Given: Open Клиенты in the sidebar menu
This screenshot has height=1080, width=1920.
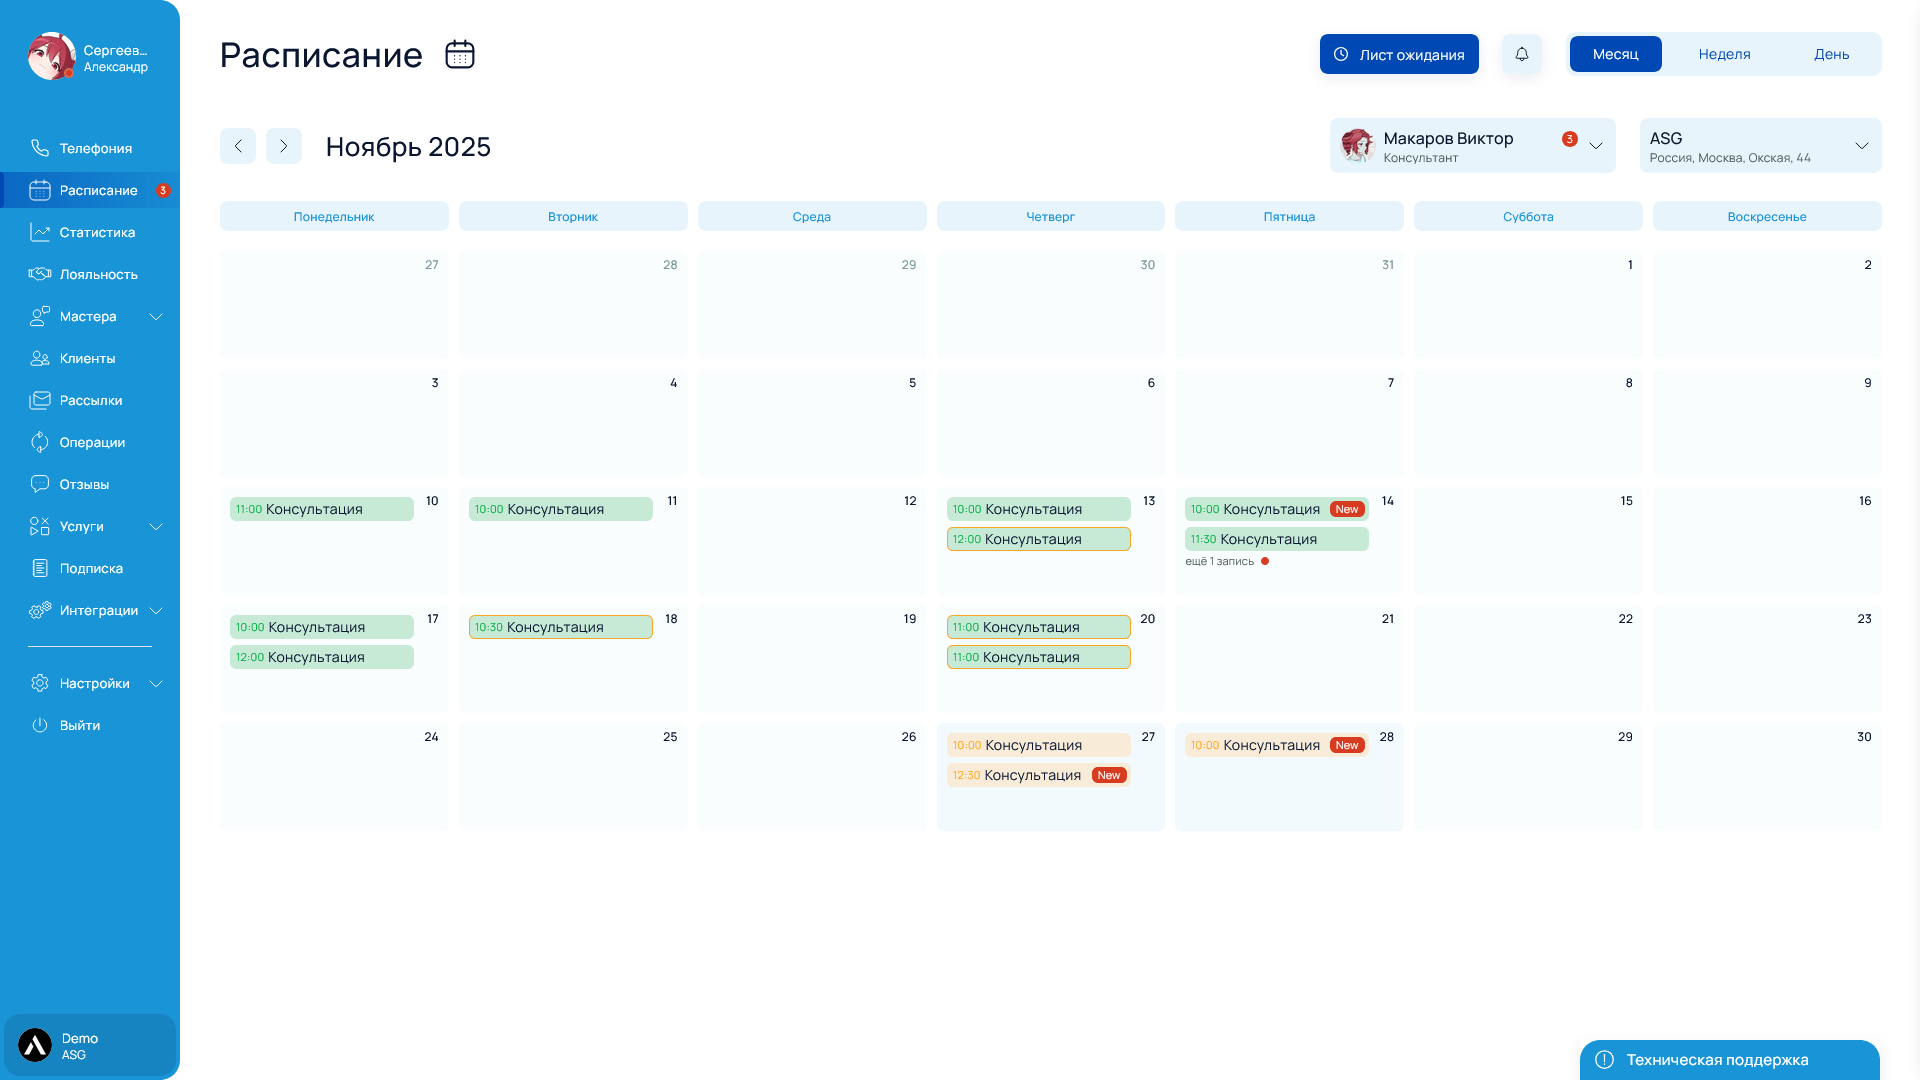Looking at the screenshot, I should (87, 358).
